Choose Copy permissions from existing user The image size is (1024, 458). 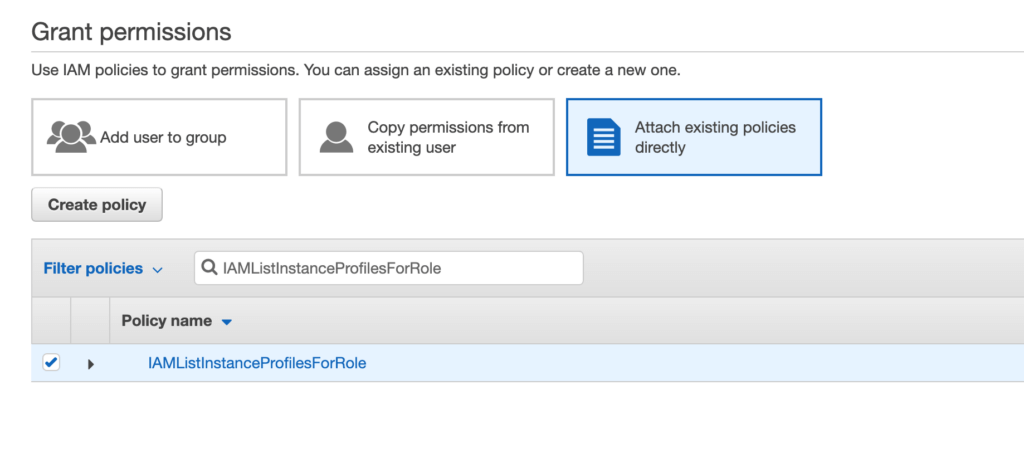coord(426,137)
